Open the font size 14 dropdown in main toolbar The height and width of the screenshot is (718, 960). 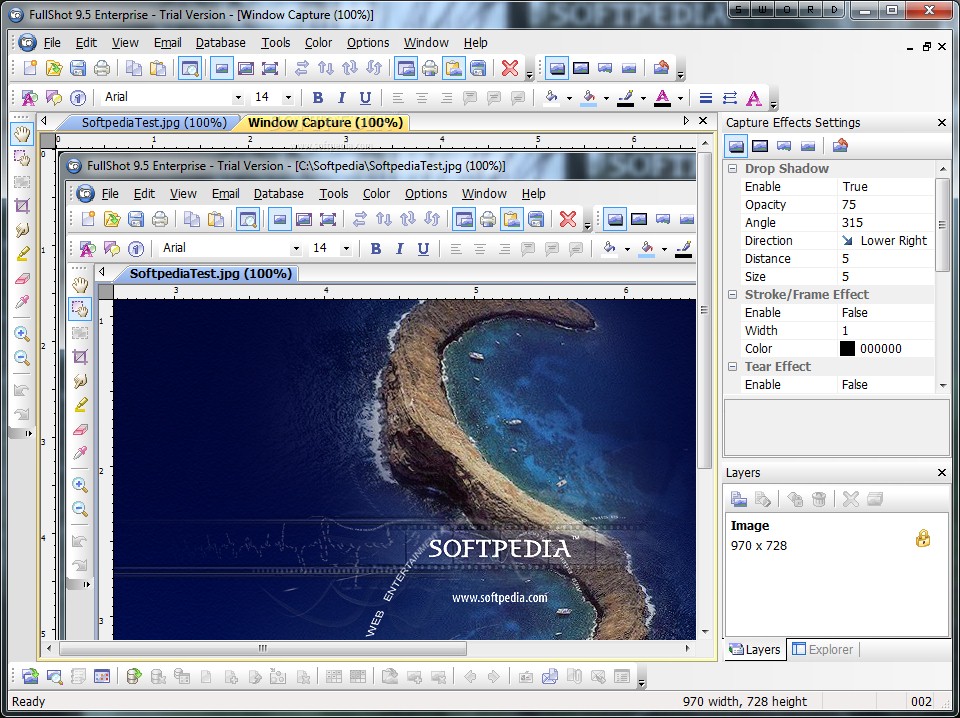pyautogui.click(x=288, y=98)
